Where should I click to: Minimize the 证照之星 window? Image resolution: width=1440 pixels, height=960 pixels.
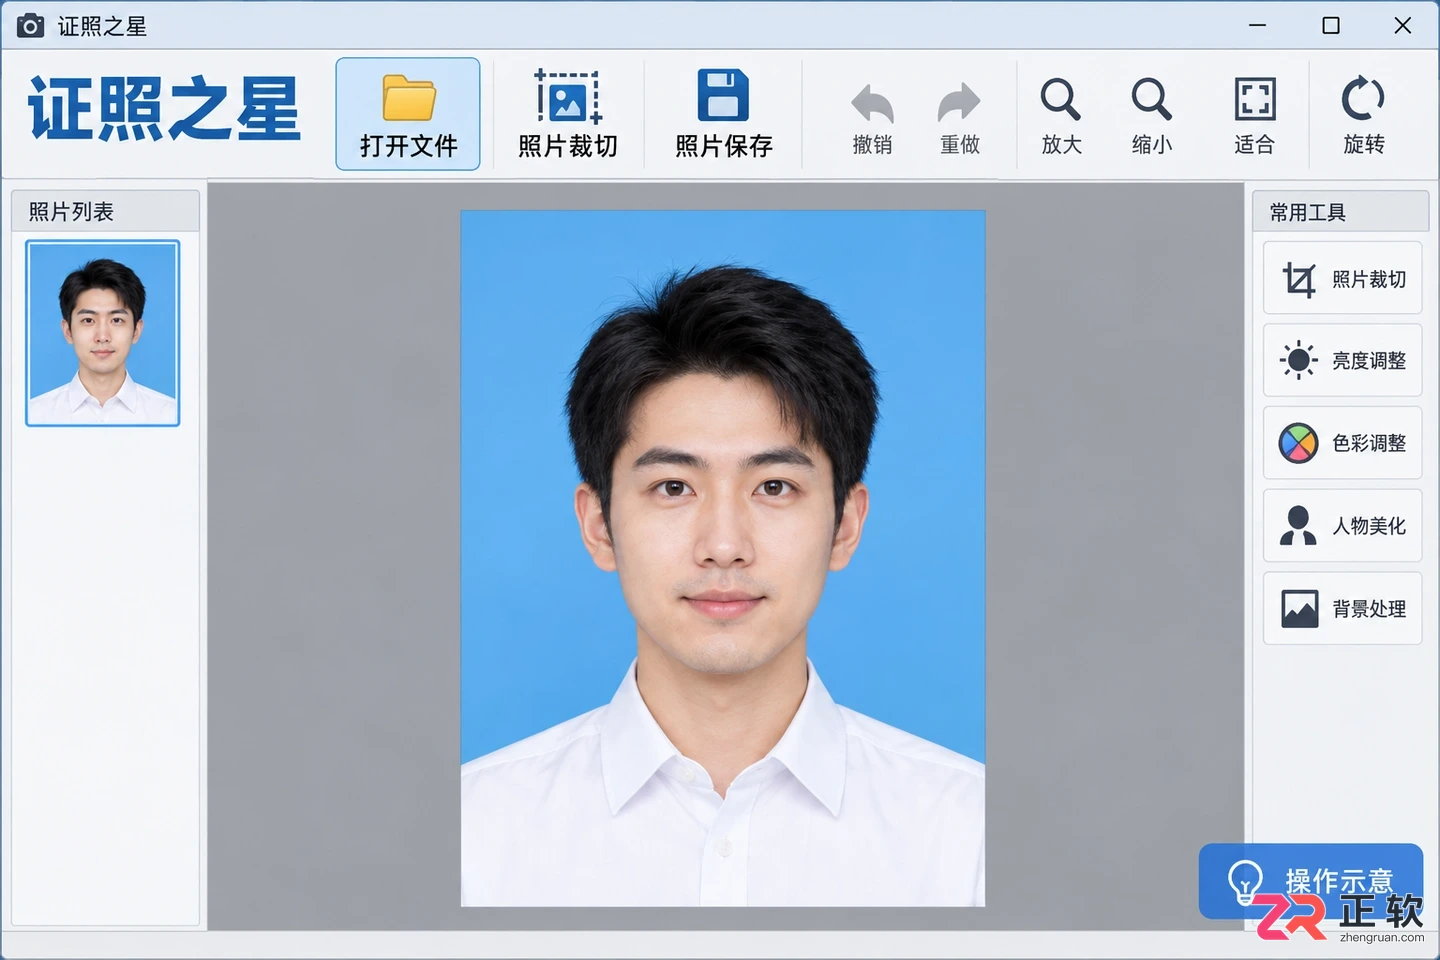[1258, 25]
